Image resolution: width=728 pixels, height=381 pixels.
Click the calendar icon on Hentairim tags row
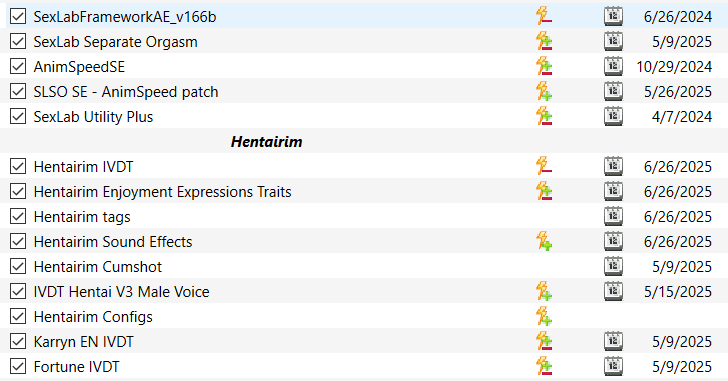(x=613, y=216)
